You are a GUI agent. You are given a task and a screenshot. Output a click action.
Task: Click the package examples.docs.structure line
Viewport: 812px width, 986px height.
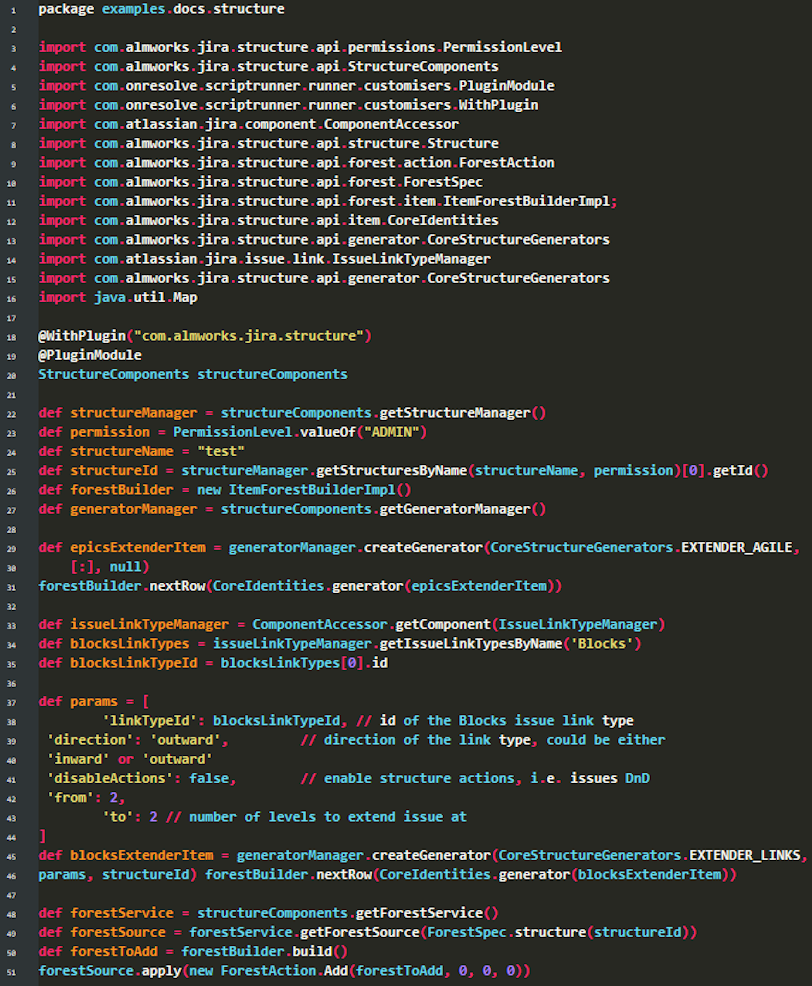pos(161,9)
